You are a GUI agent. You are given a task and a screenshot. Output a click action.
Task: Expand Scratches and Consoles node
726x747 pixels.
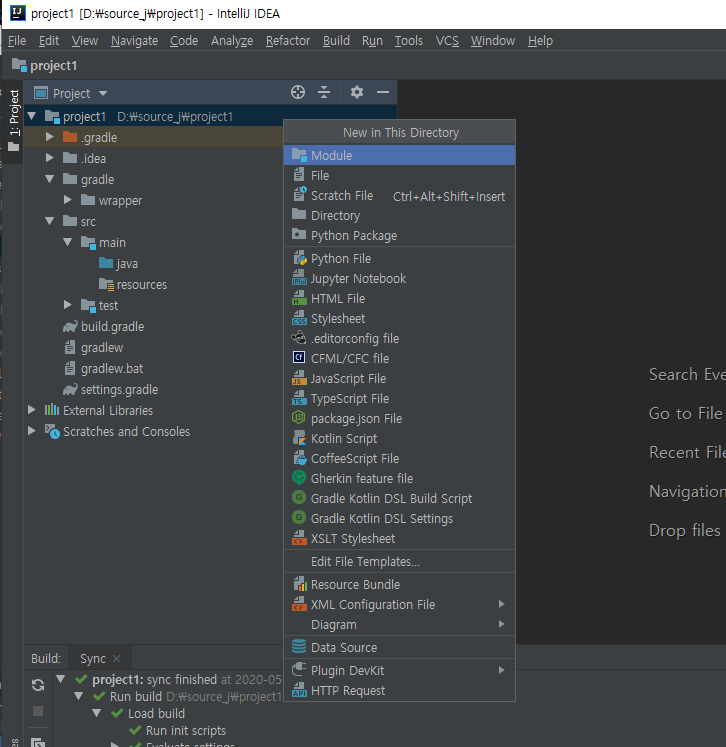pos(32,431)
